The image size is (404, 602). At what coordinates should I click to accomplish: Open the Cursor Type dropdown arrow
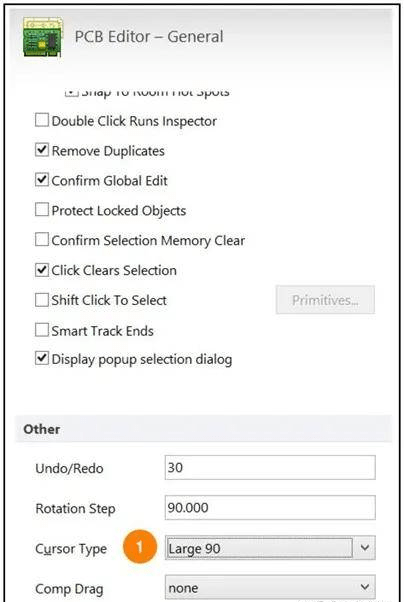364,548
